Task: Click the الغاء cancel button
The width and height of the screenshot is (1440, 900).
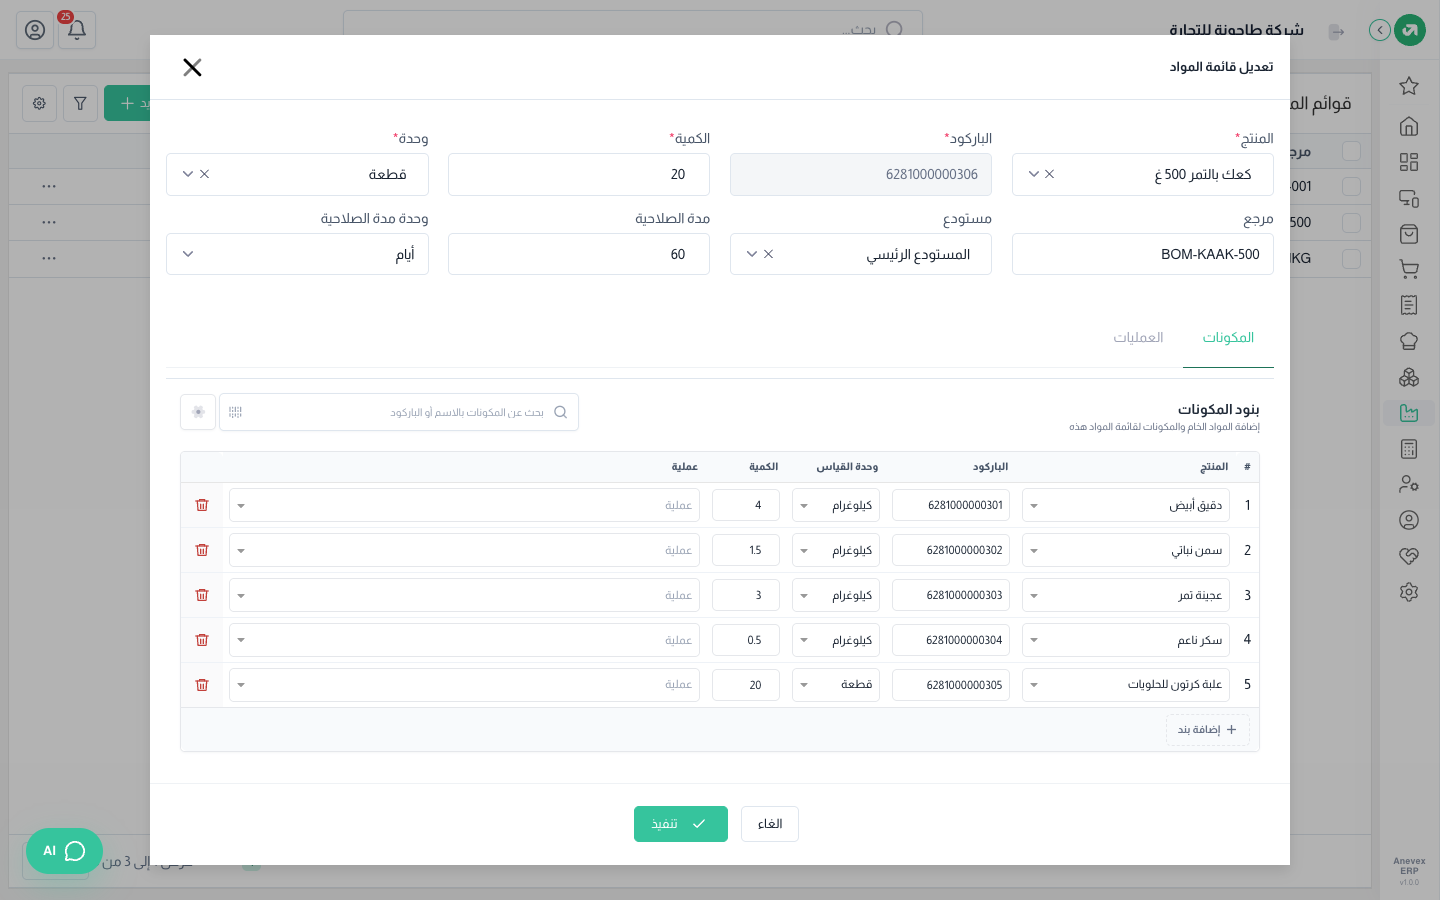Action: point(770,824)
